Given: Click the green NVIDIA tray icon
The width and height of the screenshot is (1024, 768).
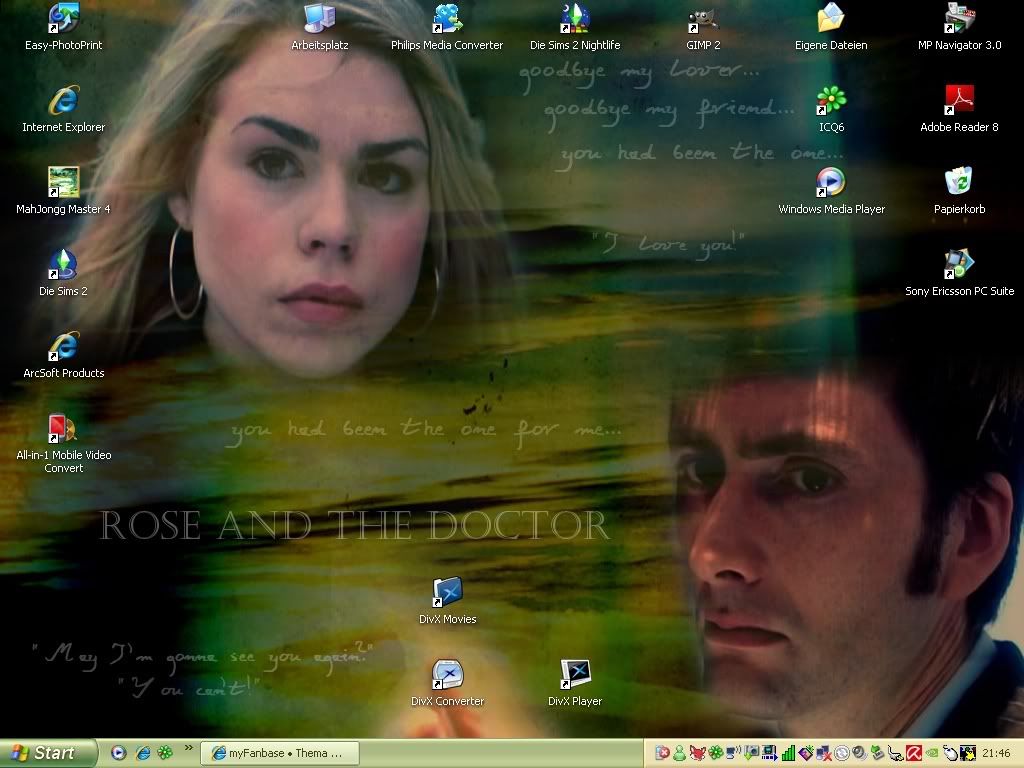Looking at the screenshot, I should (932, 753).
